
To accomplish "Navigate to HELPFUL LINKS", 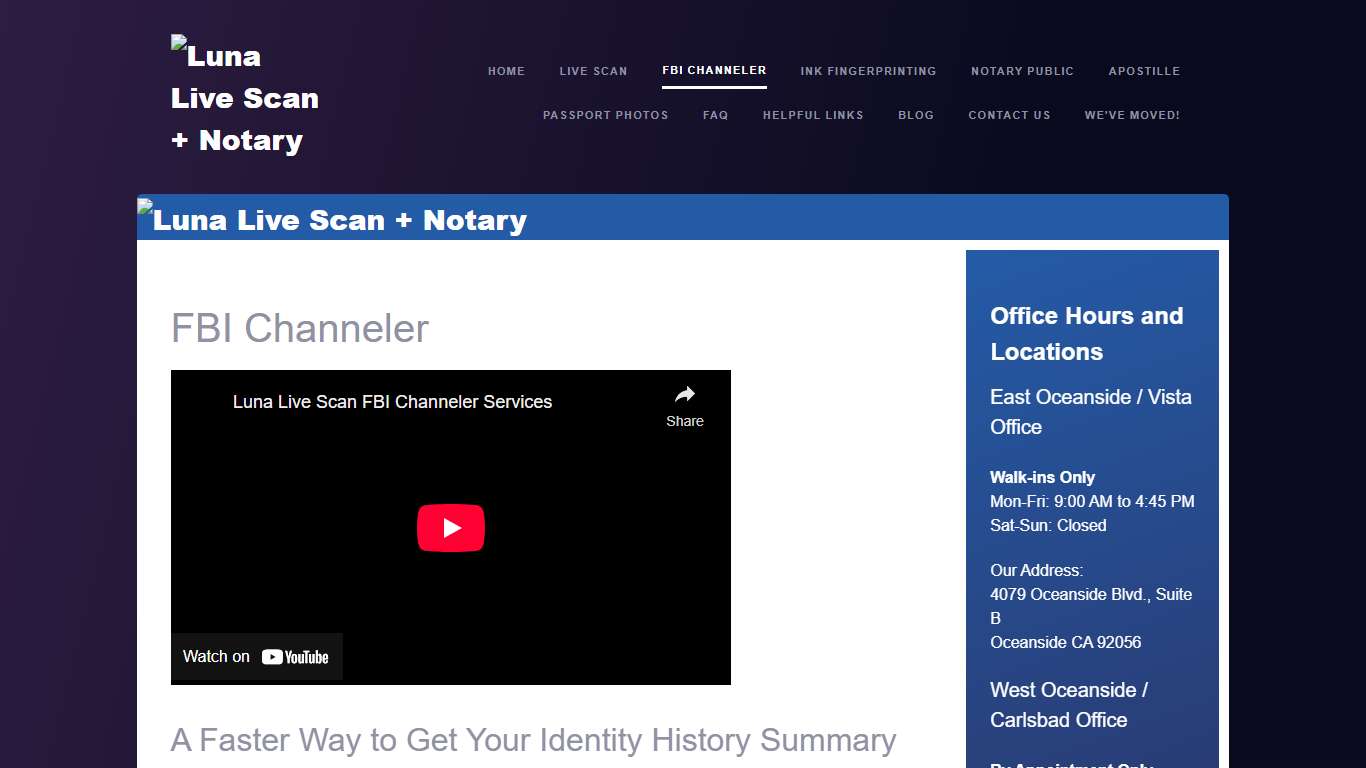I will click(x=813, y=115).
